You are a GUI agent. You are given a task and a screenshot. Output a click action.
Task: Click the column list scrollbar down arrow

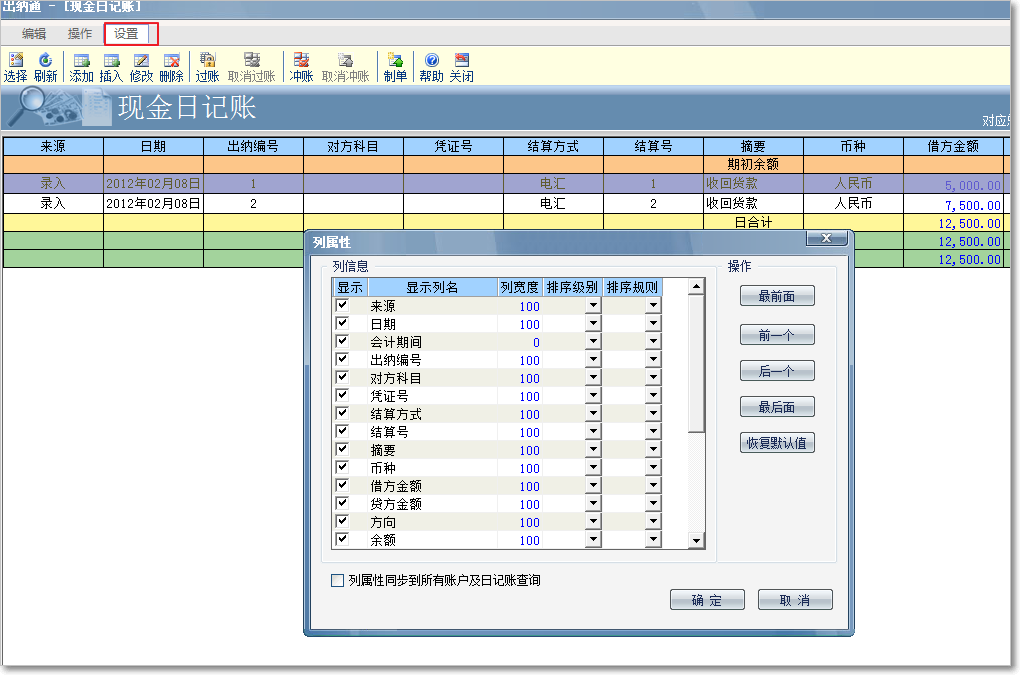(697, 541)
